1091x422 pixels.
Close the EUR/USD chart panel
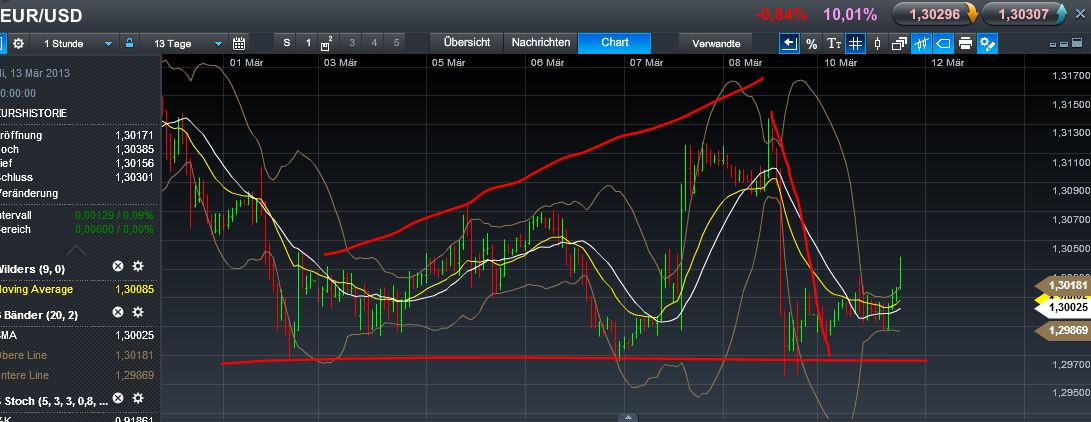pos(1080,14)
